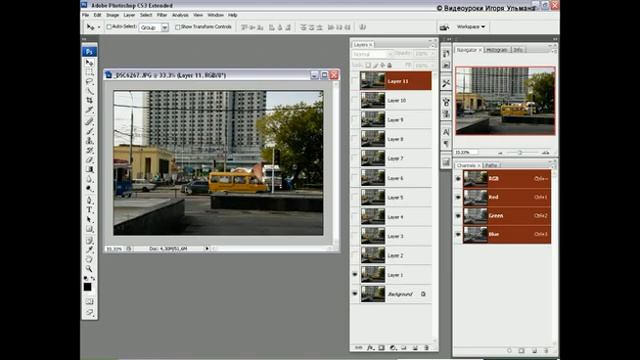
Task: Click the Navigator preview thumbnail
Action: 505,101
